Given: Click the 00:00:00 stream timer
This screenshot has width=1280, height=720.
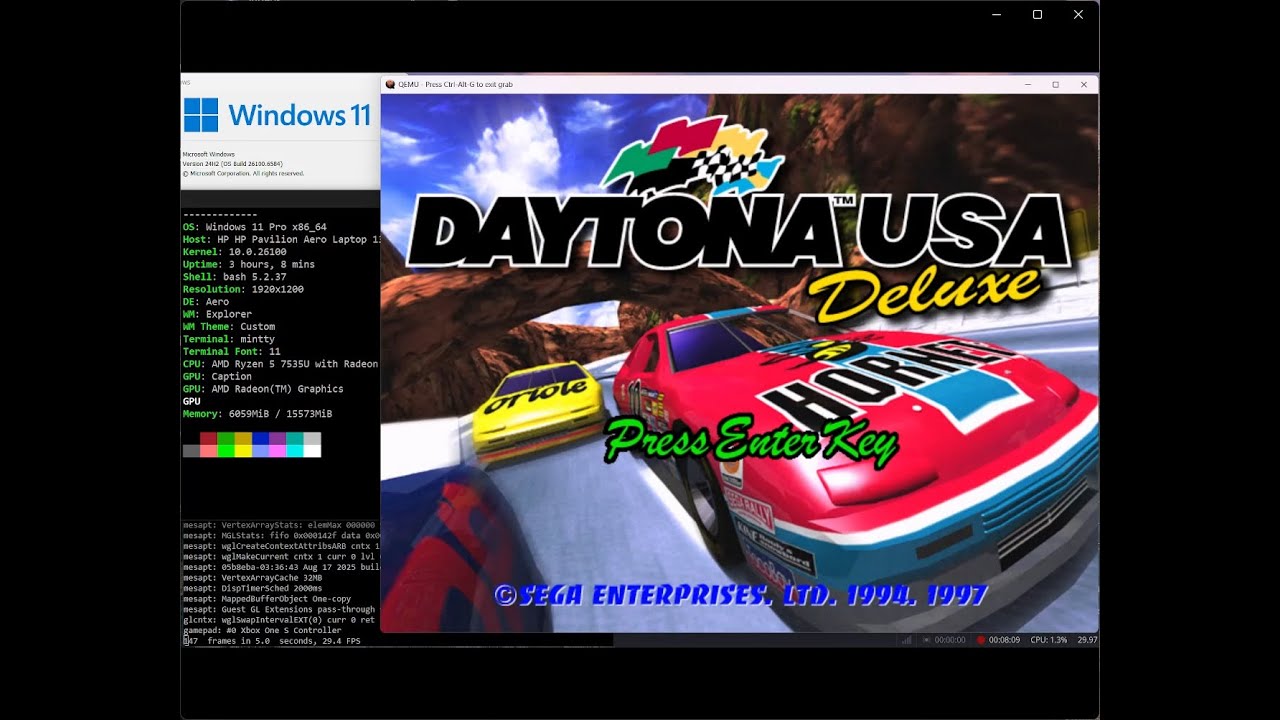Looking at the screenshot, I should tap(950, 640).
